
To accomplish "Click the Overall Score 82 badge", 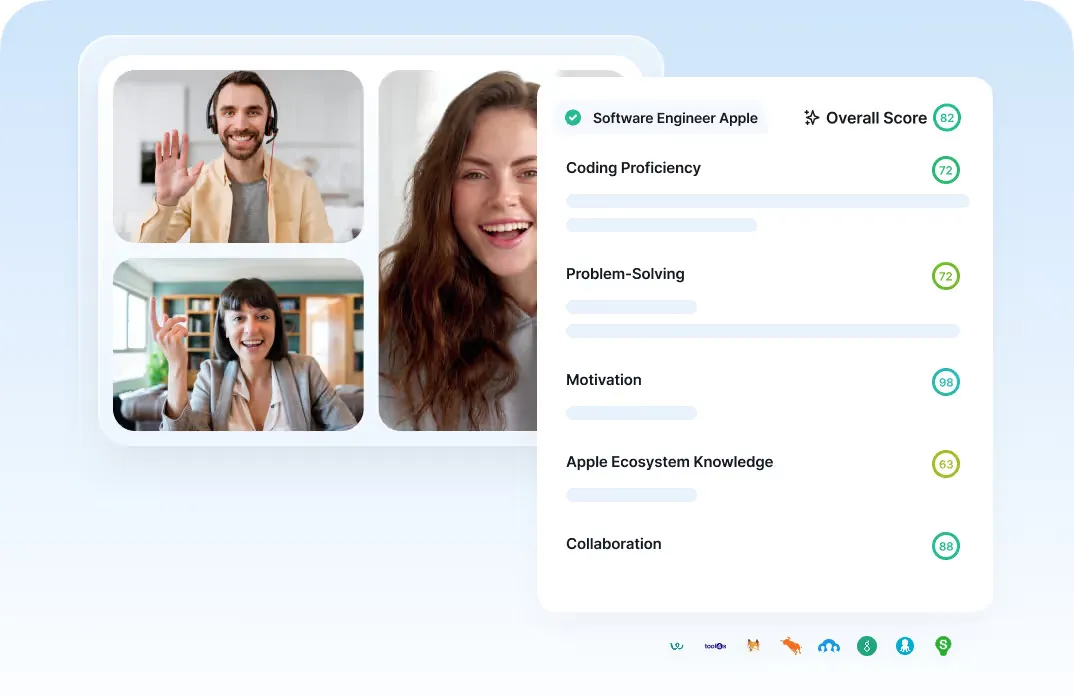I will tap(947, 118).
